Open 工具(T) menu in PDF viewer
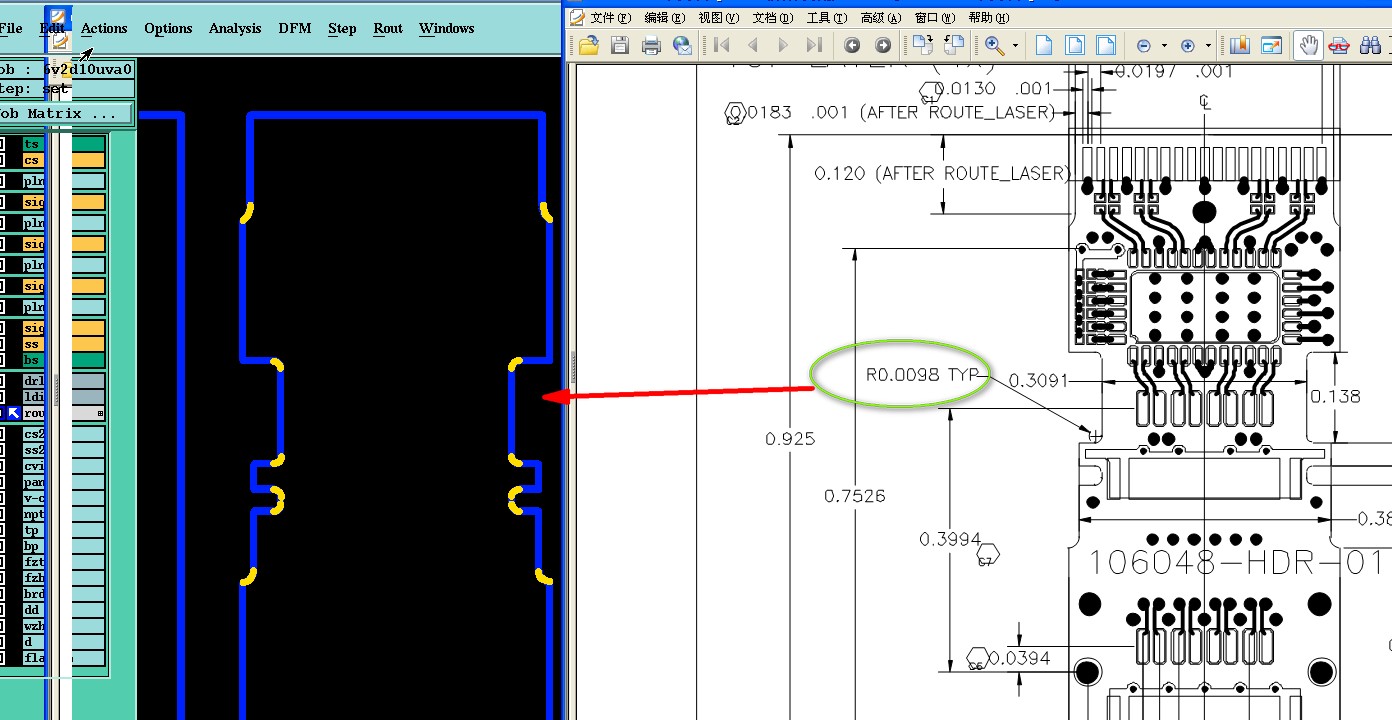Screen dimensions: 1392x720 coord(827,17)
